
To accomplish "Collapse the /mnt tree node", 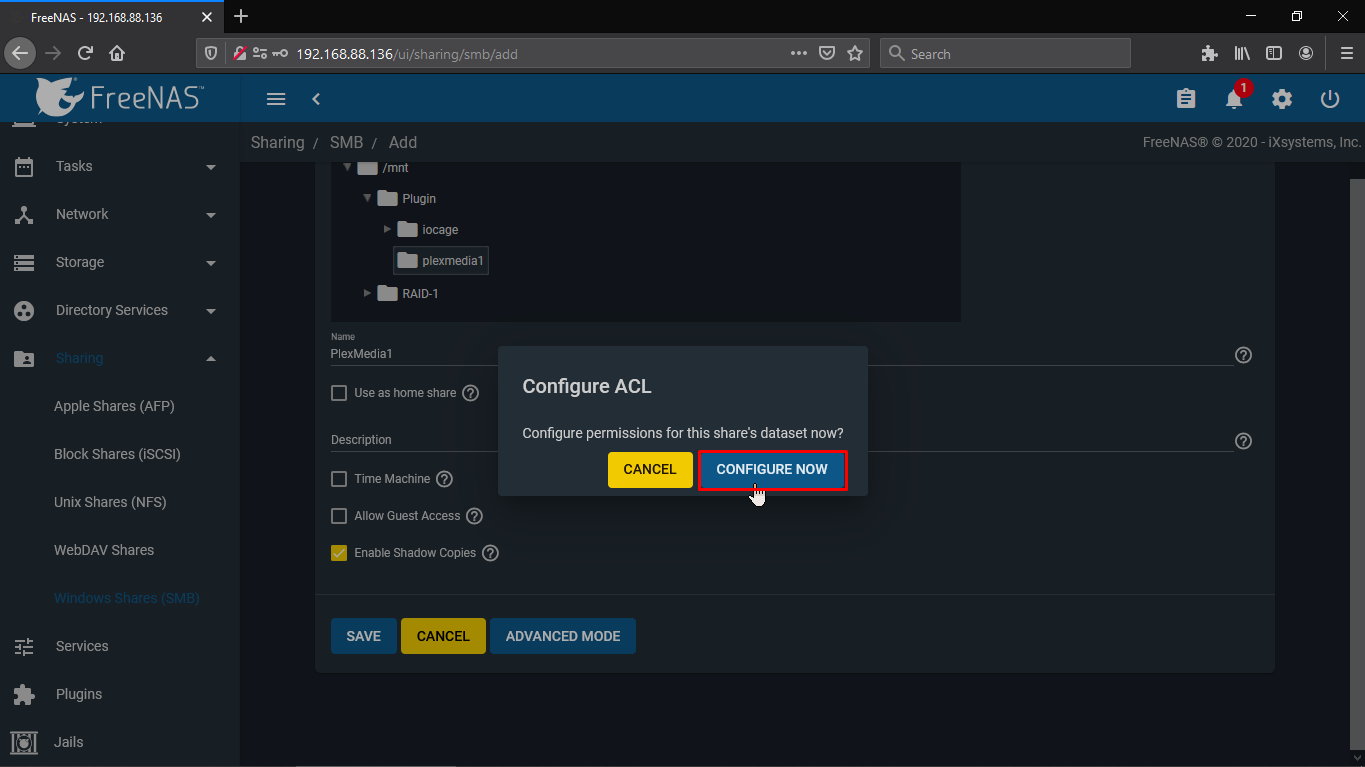I will click(x=348, y=168).
